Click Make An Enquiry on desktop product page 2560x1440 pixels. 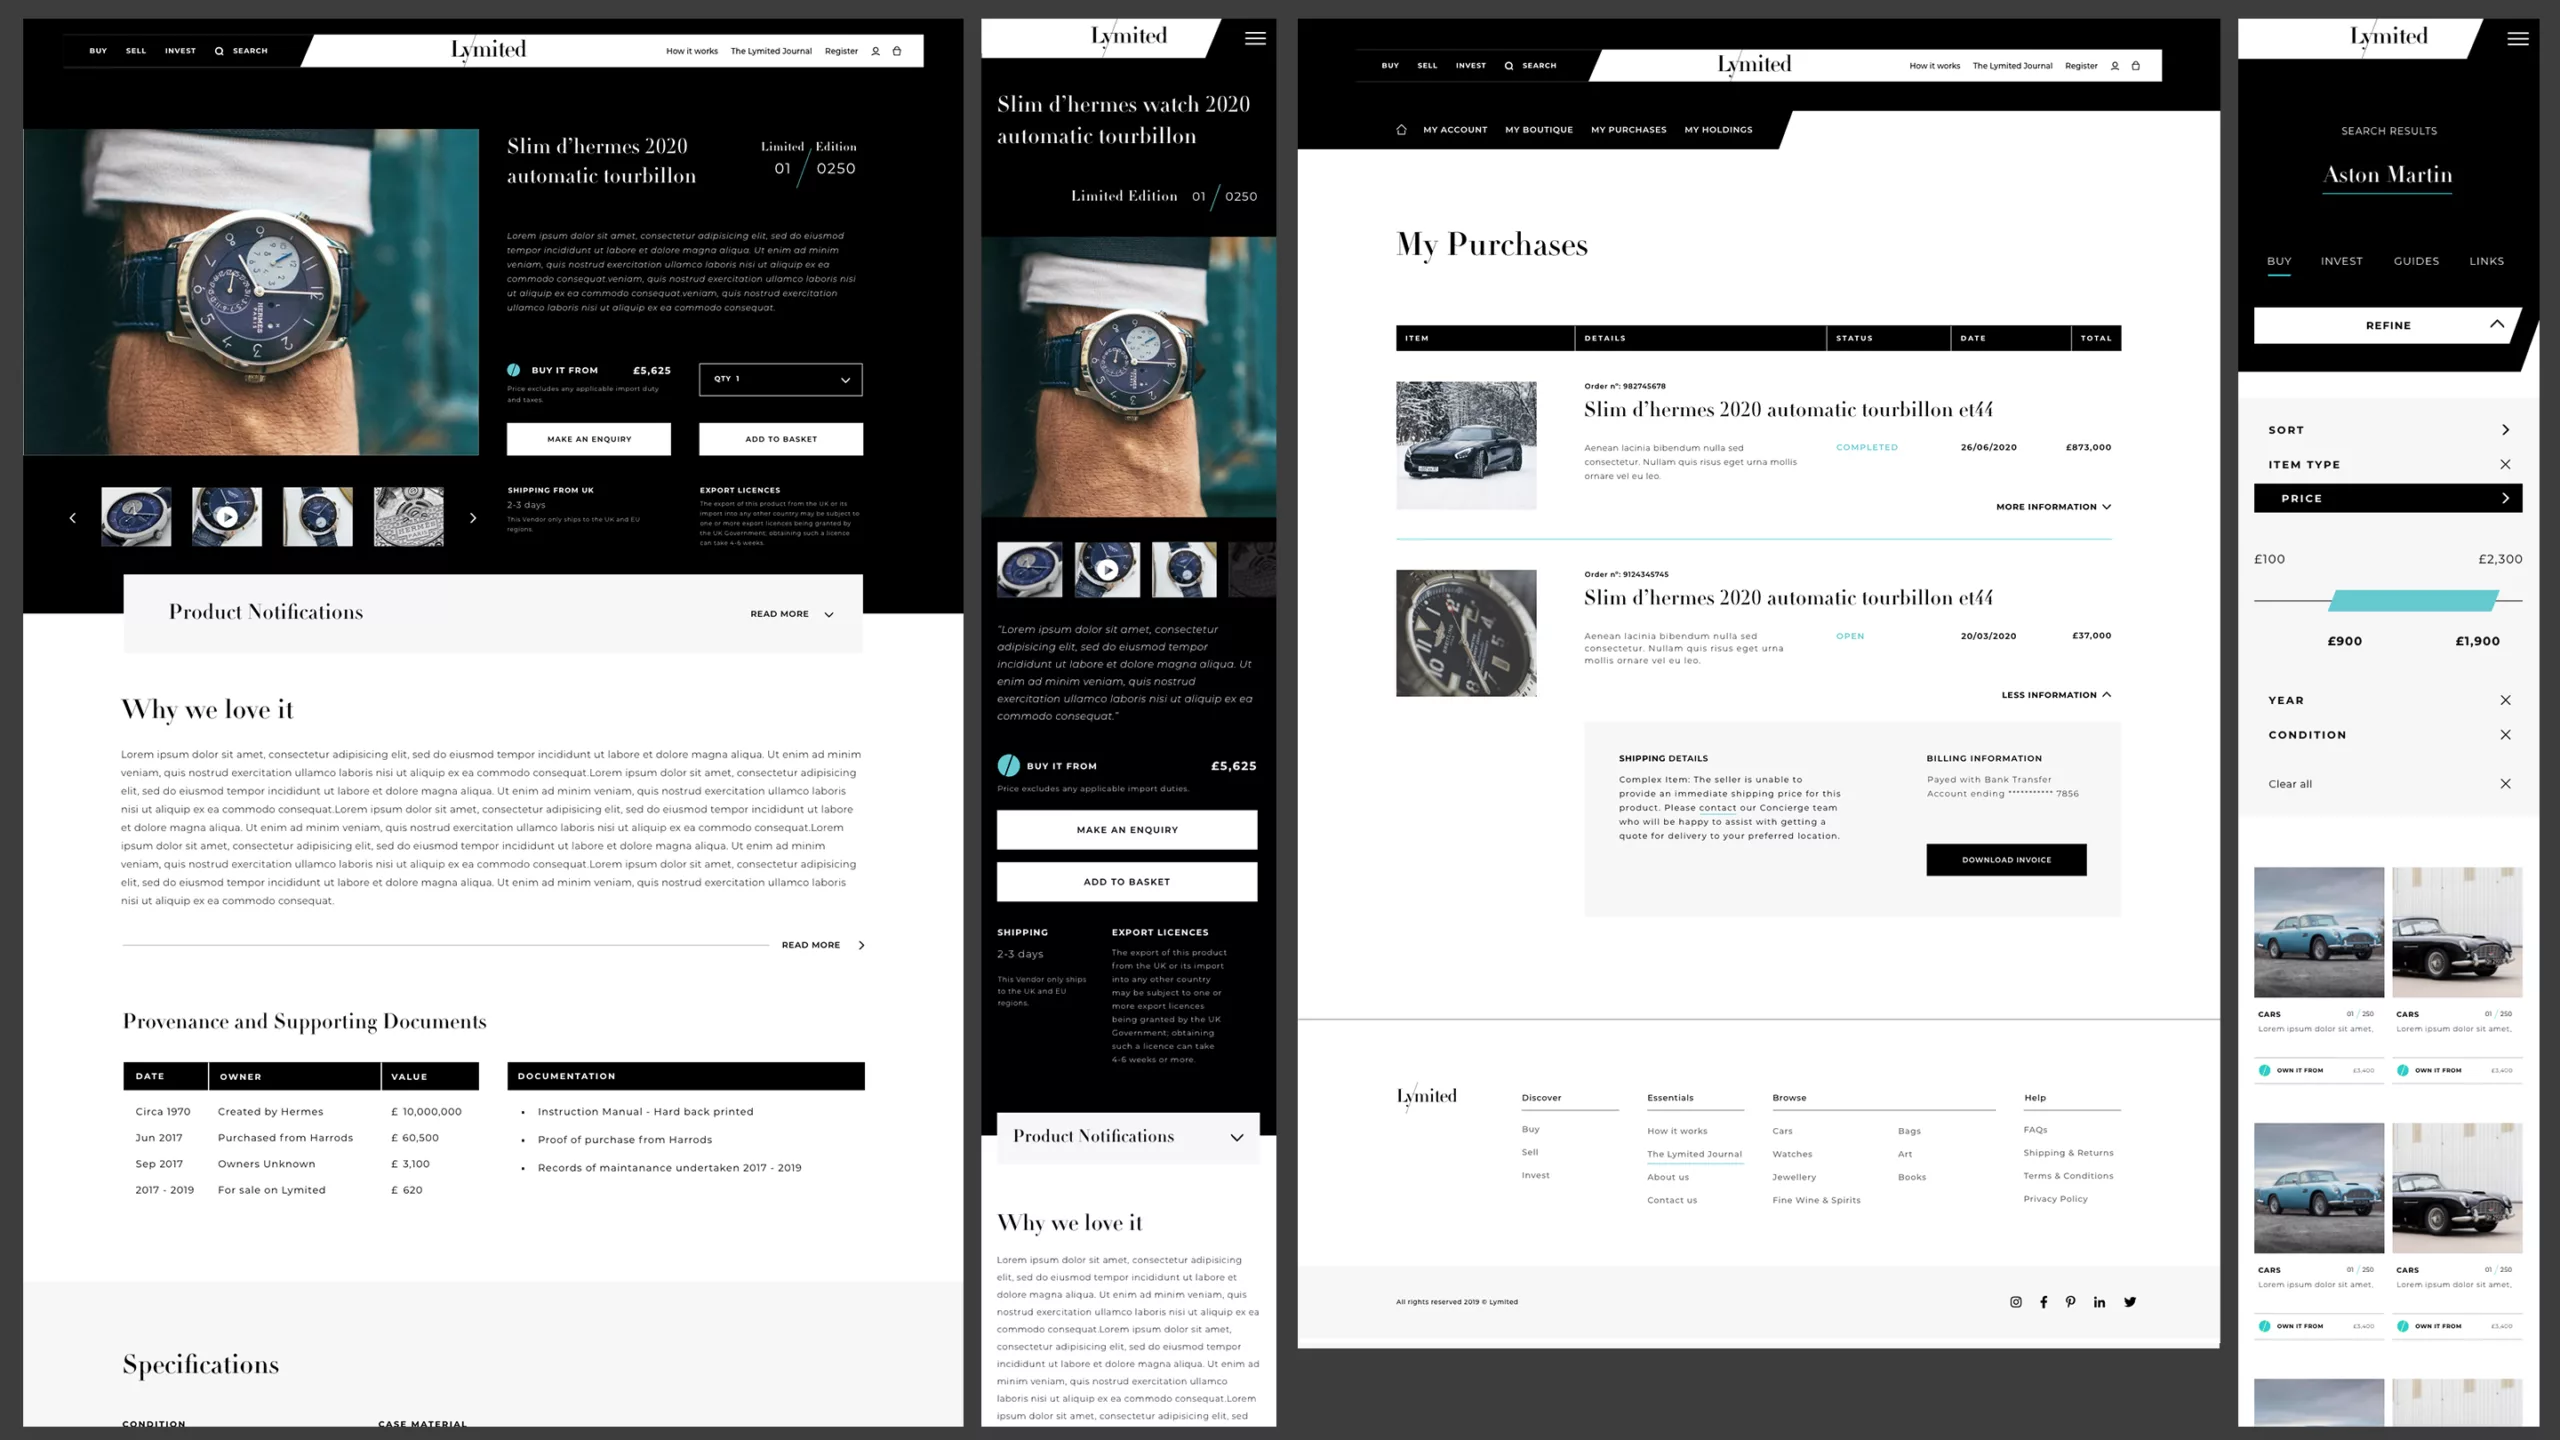[x=589, y=439]
